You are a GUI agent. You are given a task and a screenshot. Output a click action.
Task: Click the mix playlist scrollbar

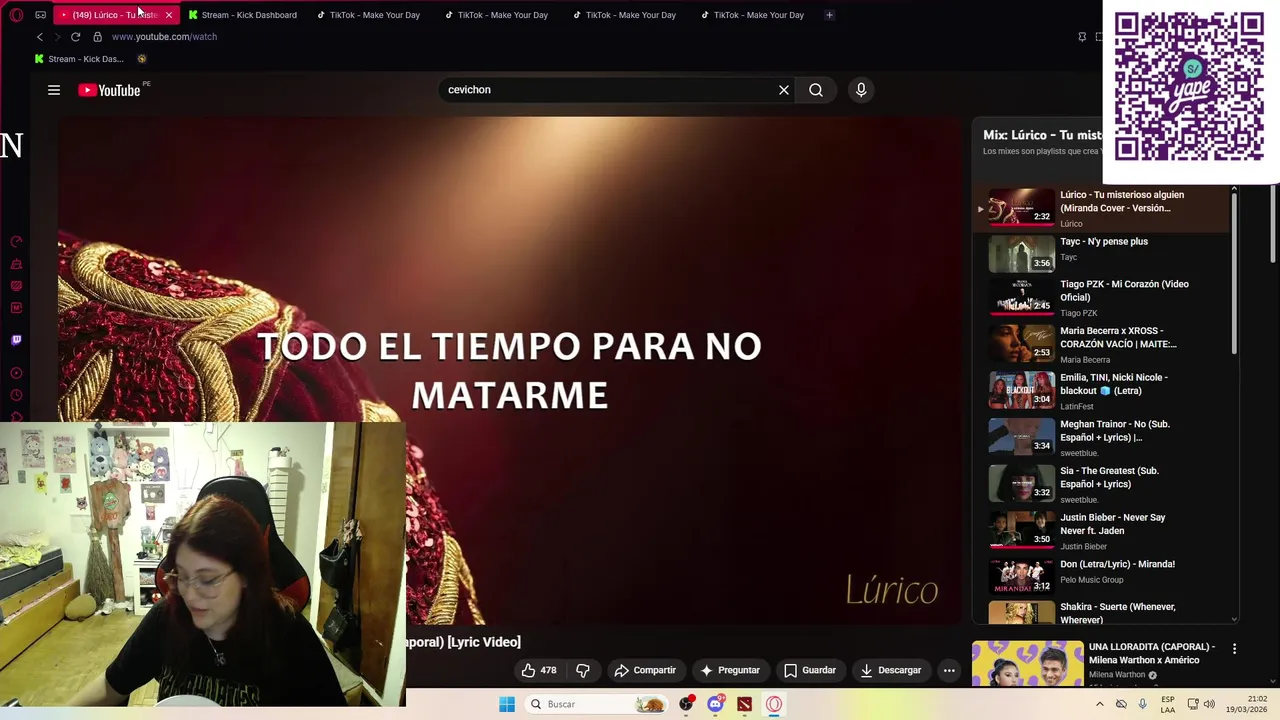tap(1234, 273)
